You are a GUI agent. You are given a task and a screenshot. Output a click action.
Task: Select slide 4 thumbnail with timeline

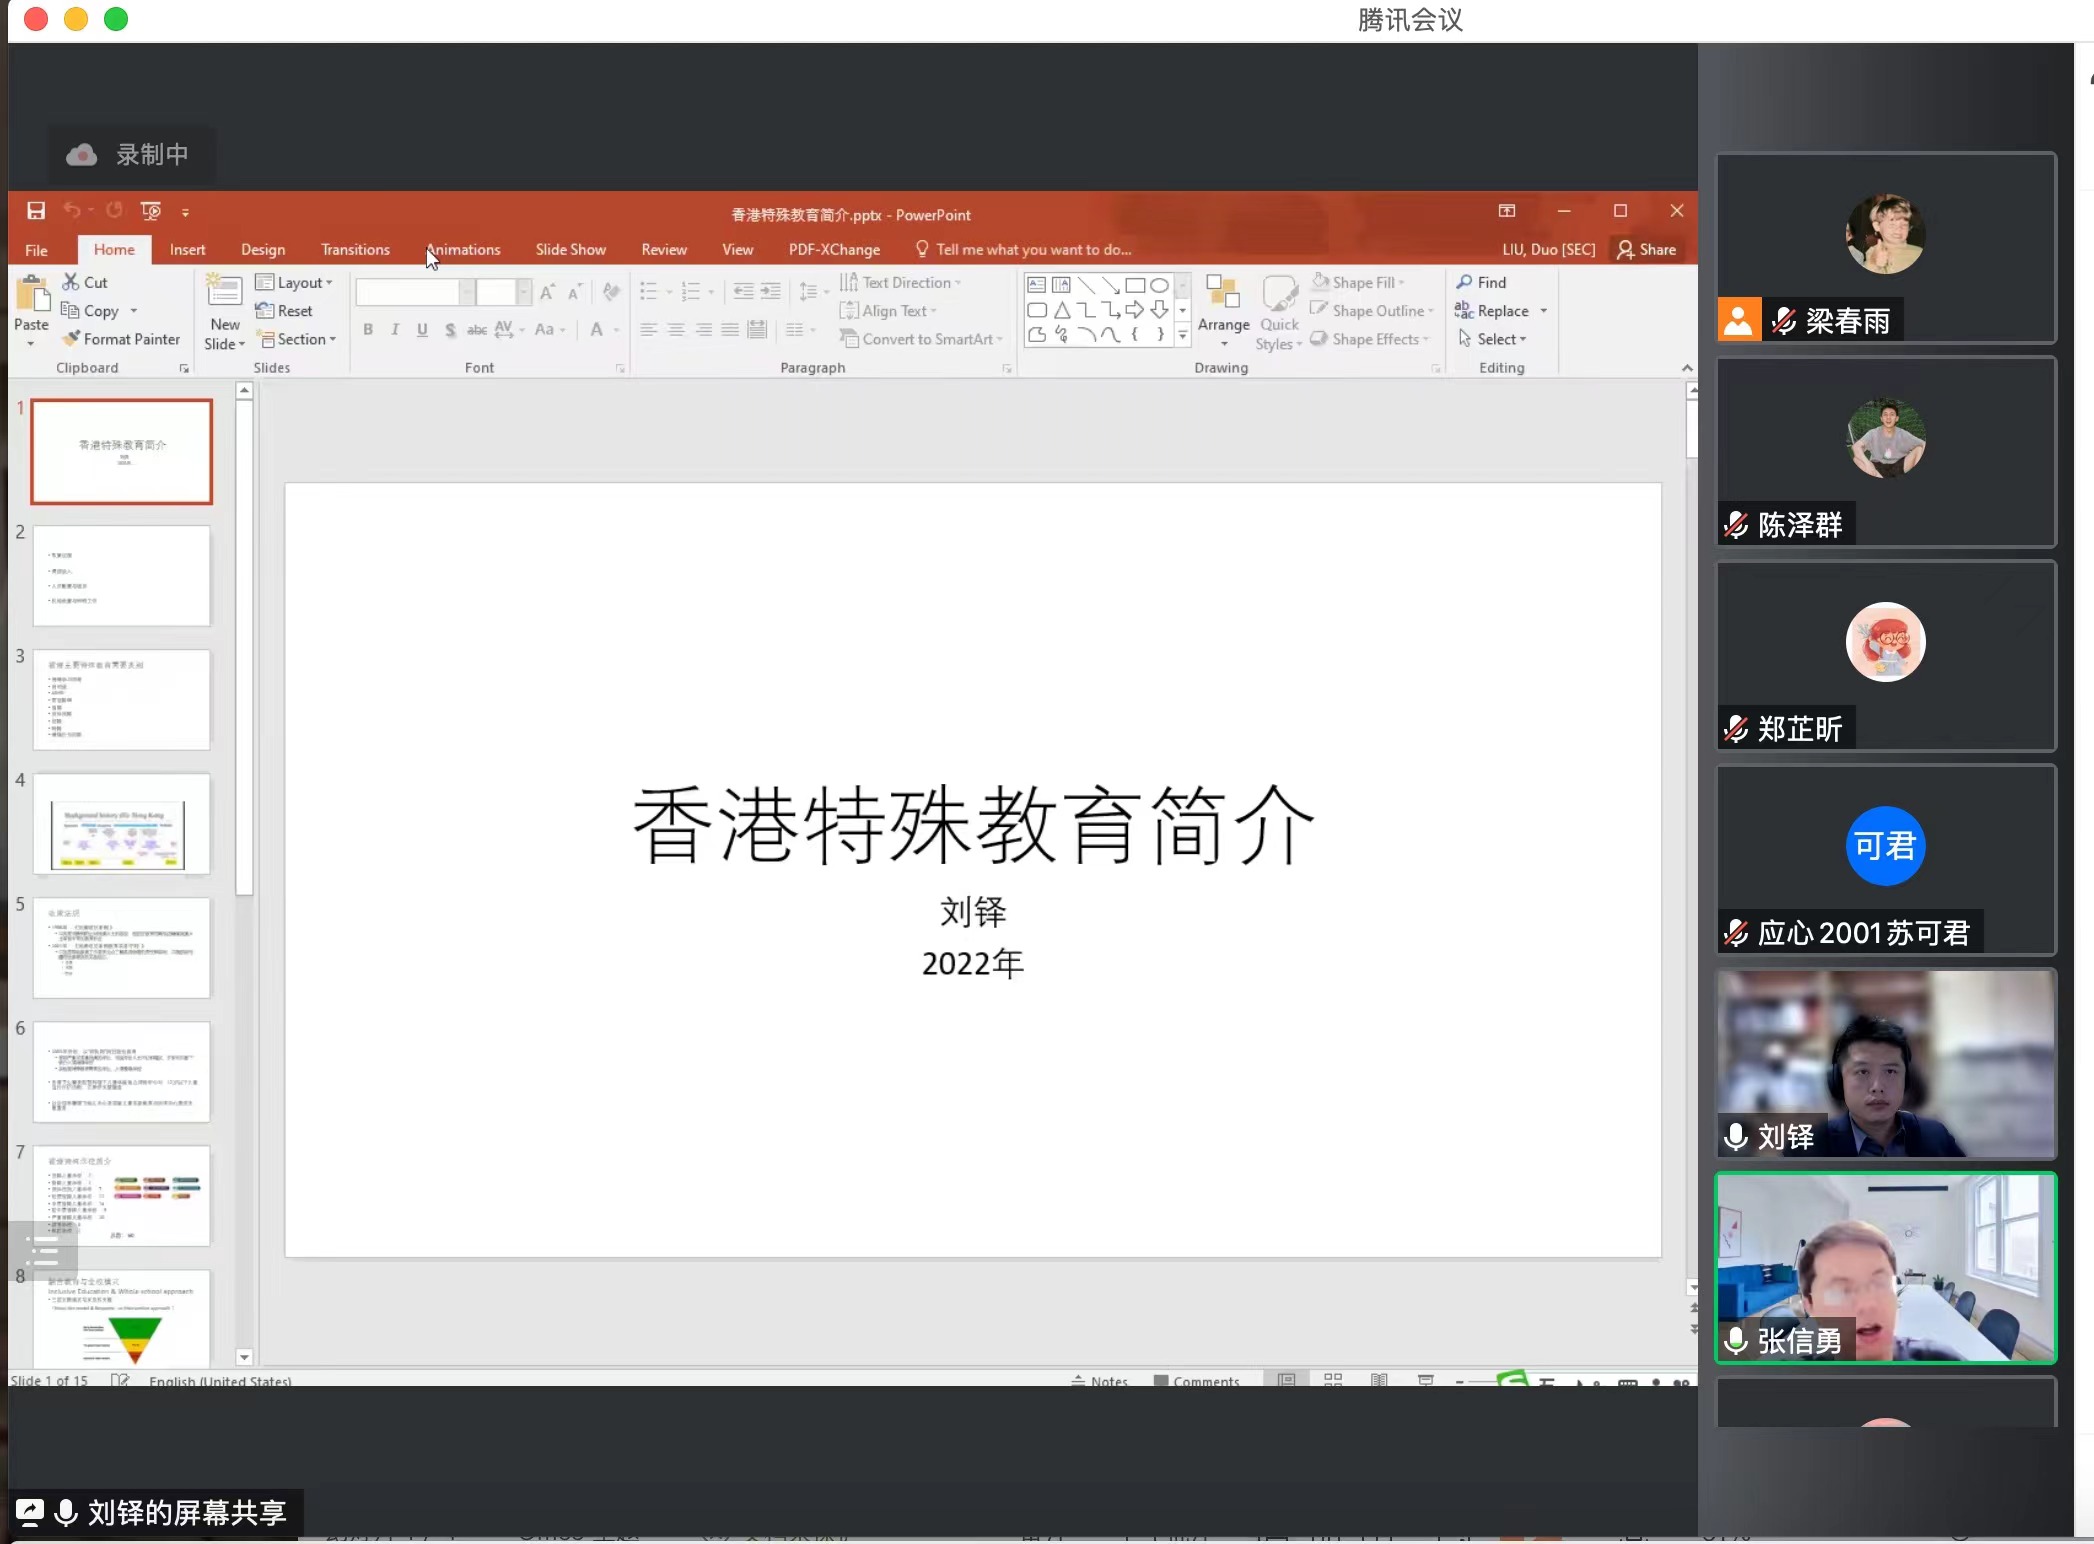[x=121, y=825]
